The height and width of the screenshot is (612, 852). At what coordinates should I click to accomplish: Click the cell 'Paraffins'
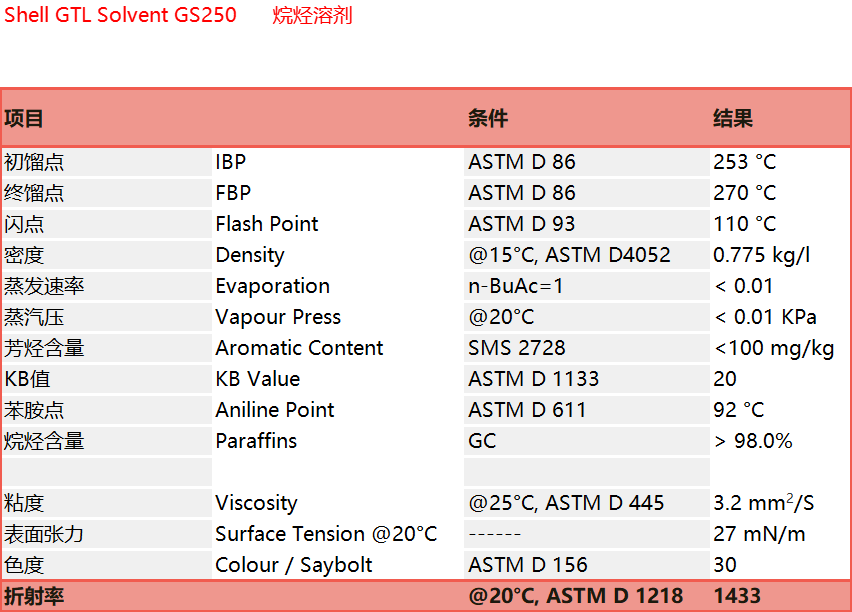tap(256, 441)
